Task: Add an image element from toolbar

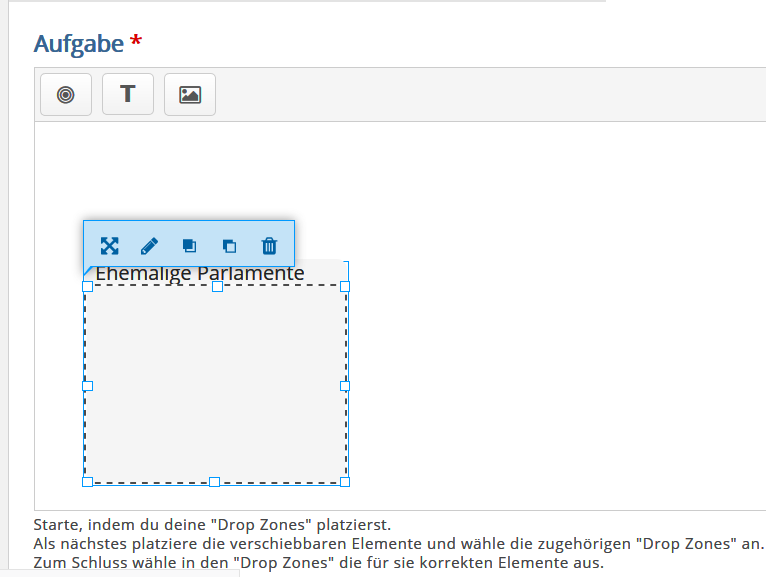Action: pos(190,94)
